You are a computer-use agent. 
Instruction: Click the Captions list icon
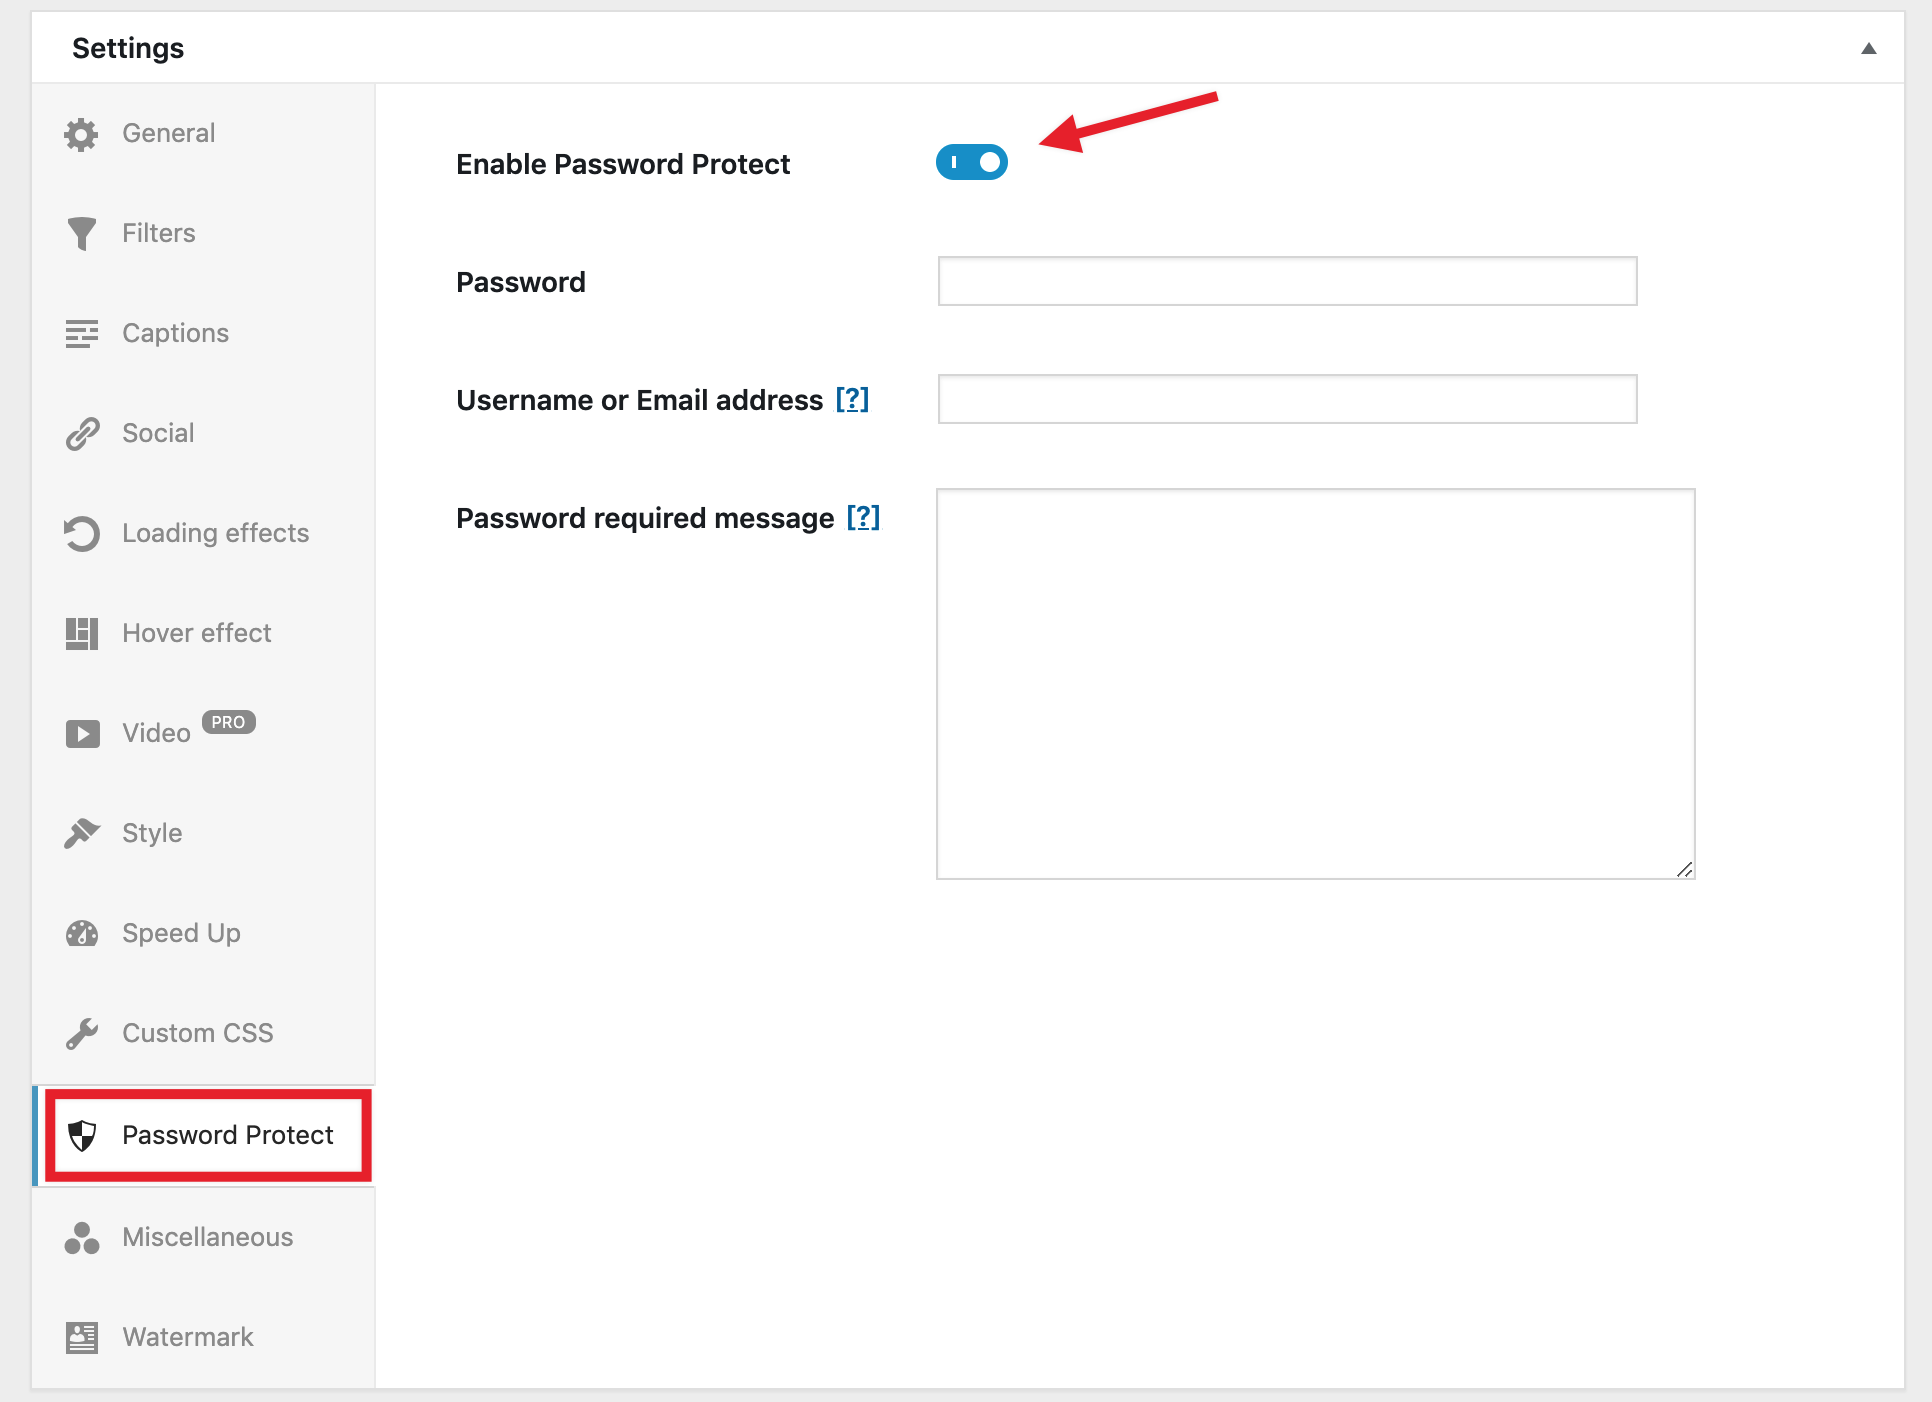pos(81,333)
